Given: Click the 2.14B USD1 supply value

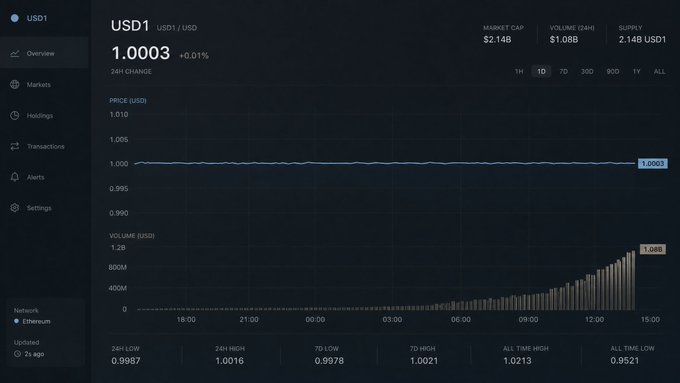Looking at the screenshot, I should [642, 39].
